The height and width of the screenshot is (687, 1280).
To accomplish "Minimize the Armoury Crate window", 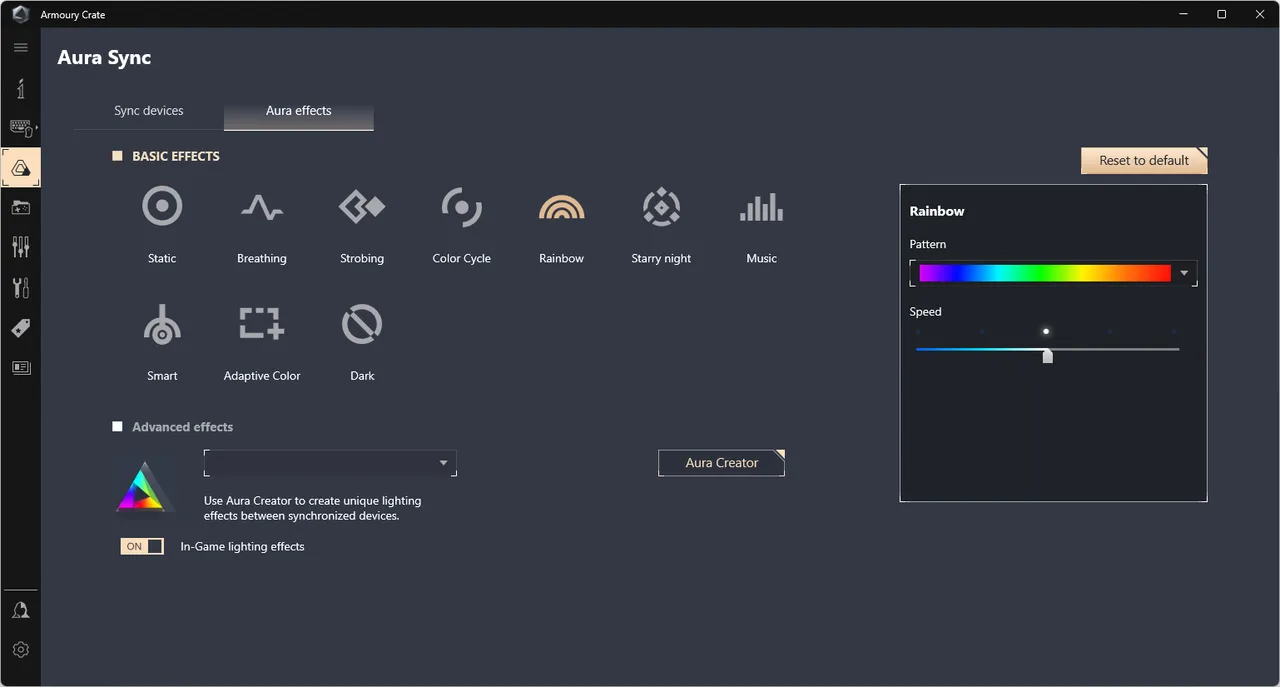I will tap(1186, 14).
